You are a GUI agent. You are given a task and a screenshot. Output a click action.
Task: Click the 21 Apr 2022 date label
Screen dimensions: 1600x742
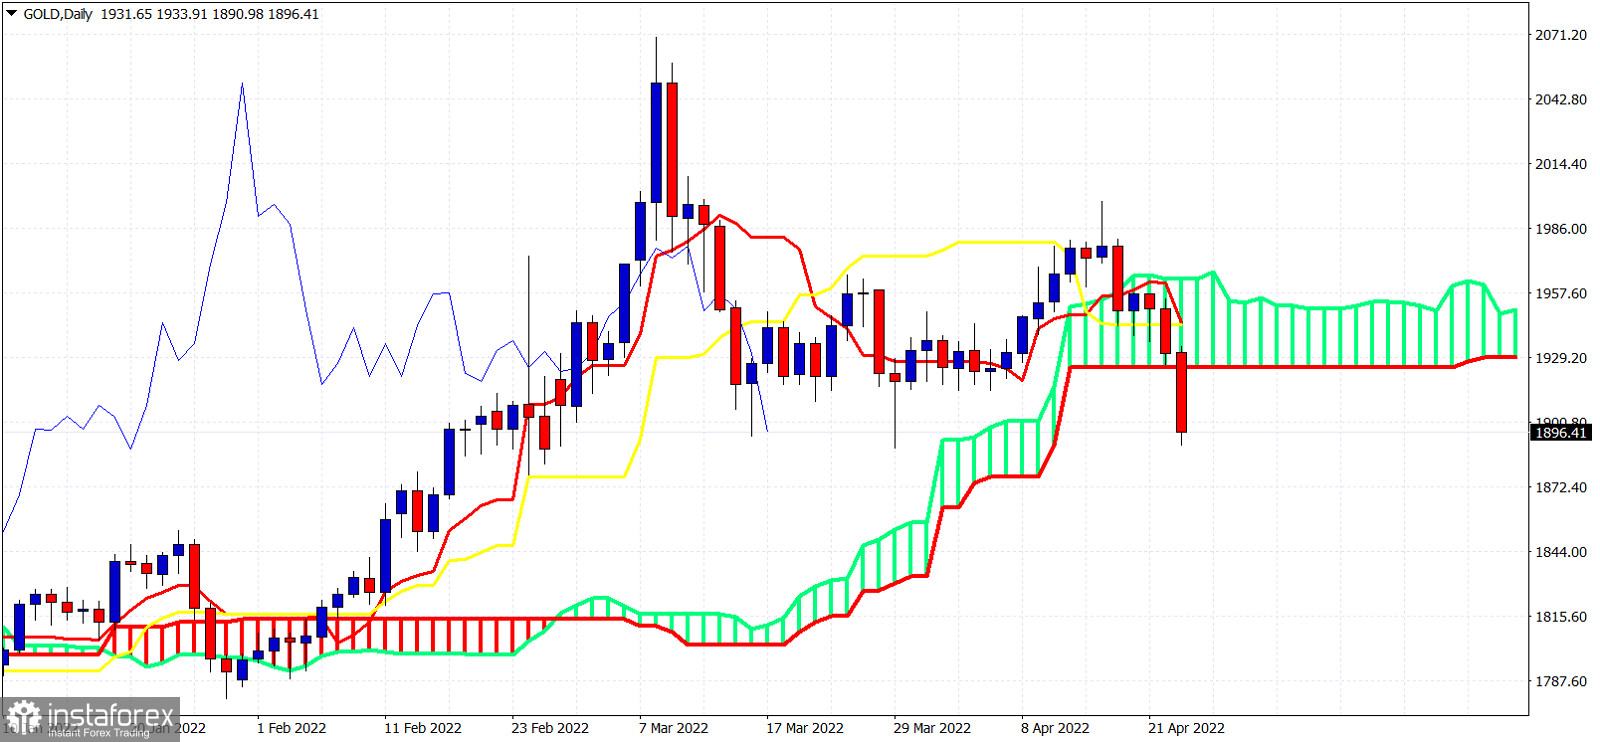click(x=1186, y=728)
